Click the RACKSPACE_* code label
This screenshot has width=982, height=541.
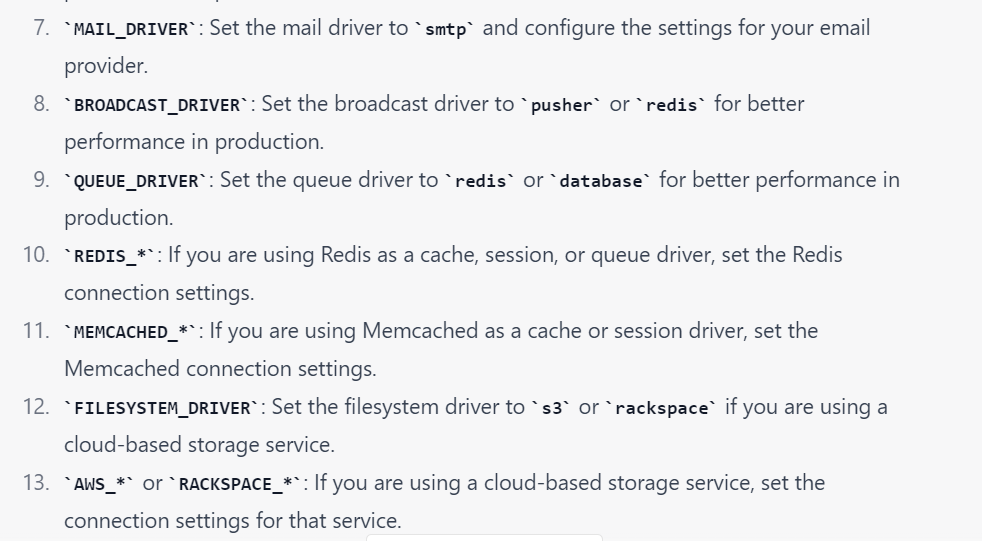point(235,484)
